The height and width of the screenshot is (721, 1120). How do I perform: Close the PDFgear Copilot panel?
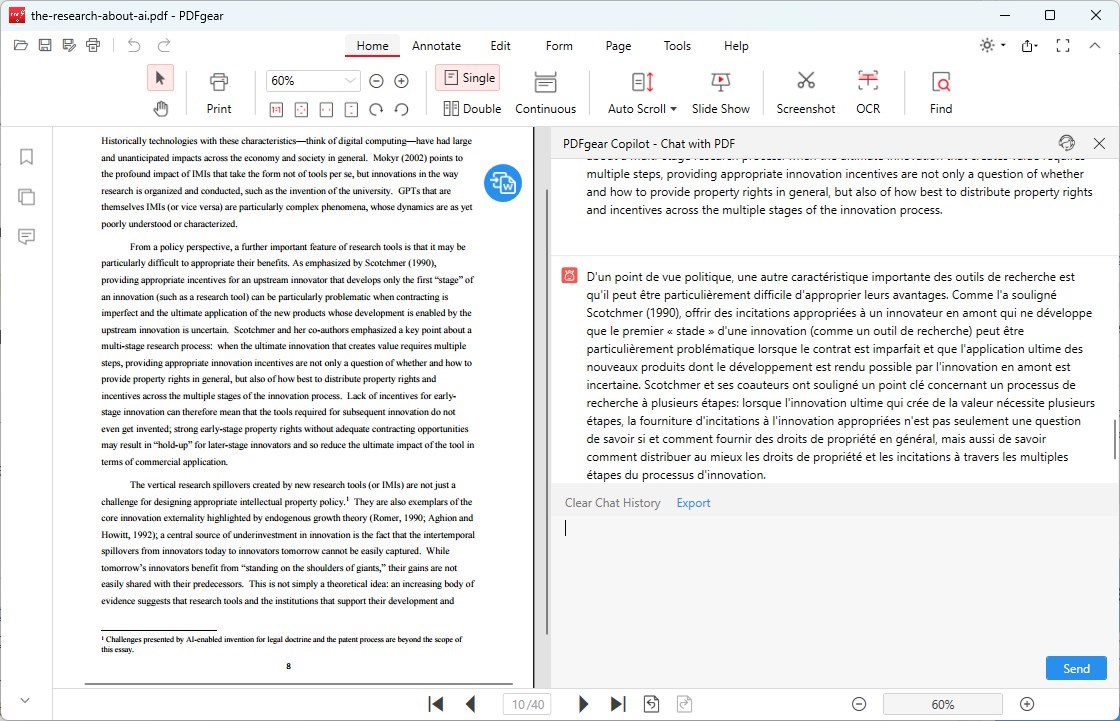tap(1099, 144)
